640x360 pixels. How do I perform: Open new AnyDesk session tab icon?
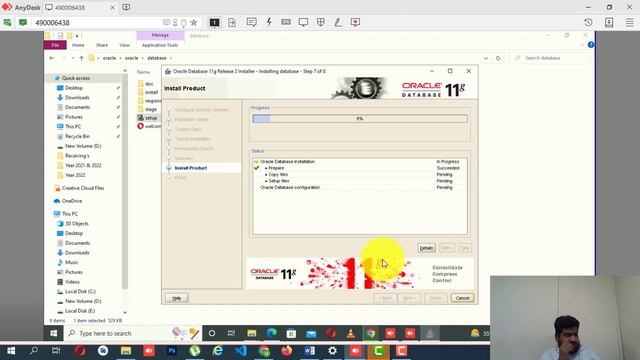click(x=126, y=7)
